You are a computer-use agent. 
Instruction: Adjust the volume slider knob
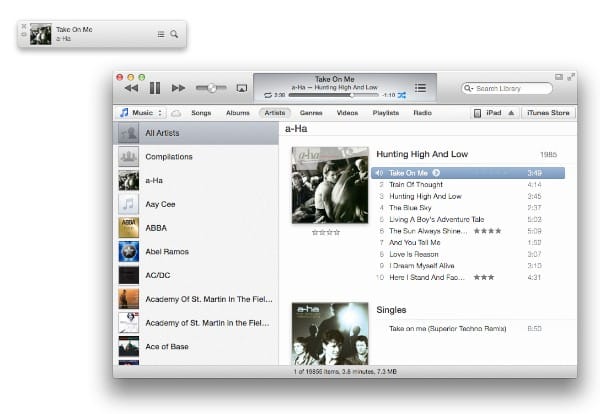pyautogui.click(x=212, y=88)
